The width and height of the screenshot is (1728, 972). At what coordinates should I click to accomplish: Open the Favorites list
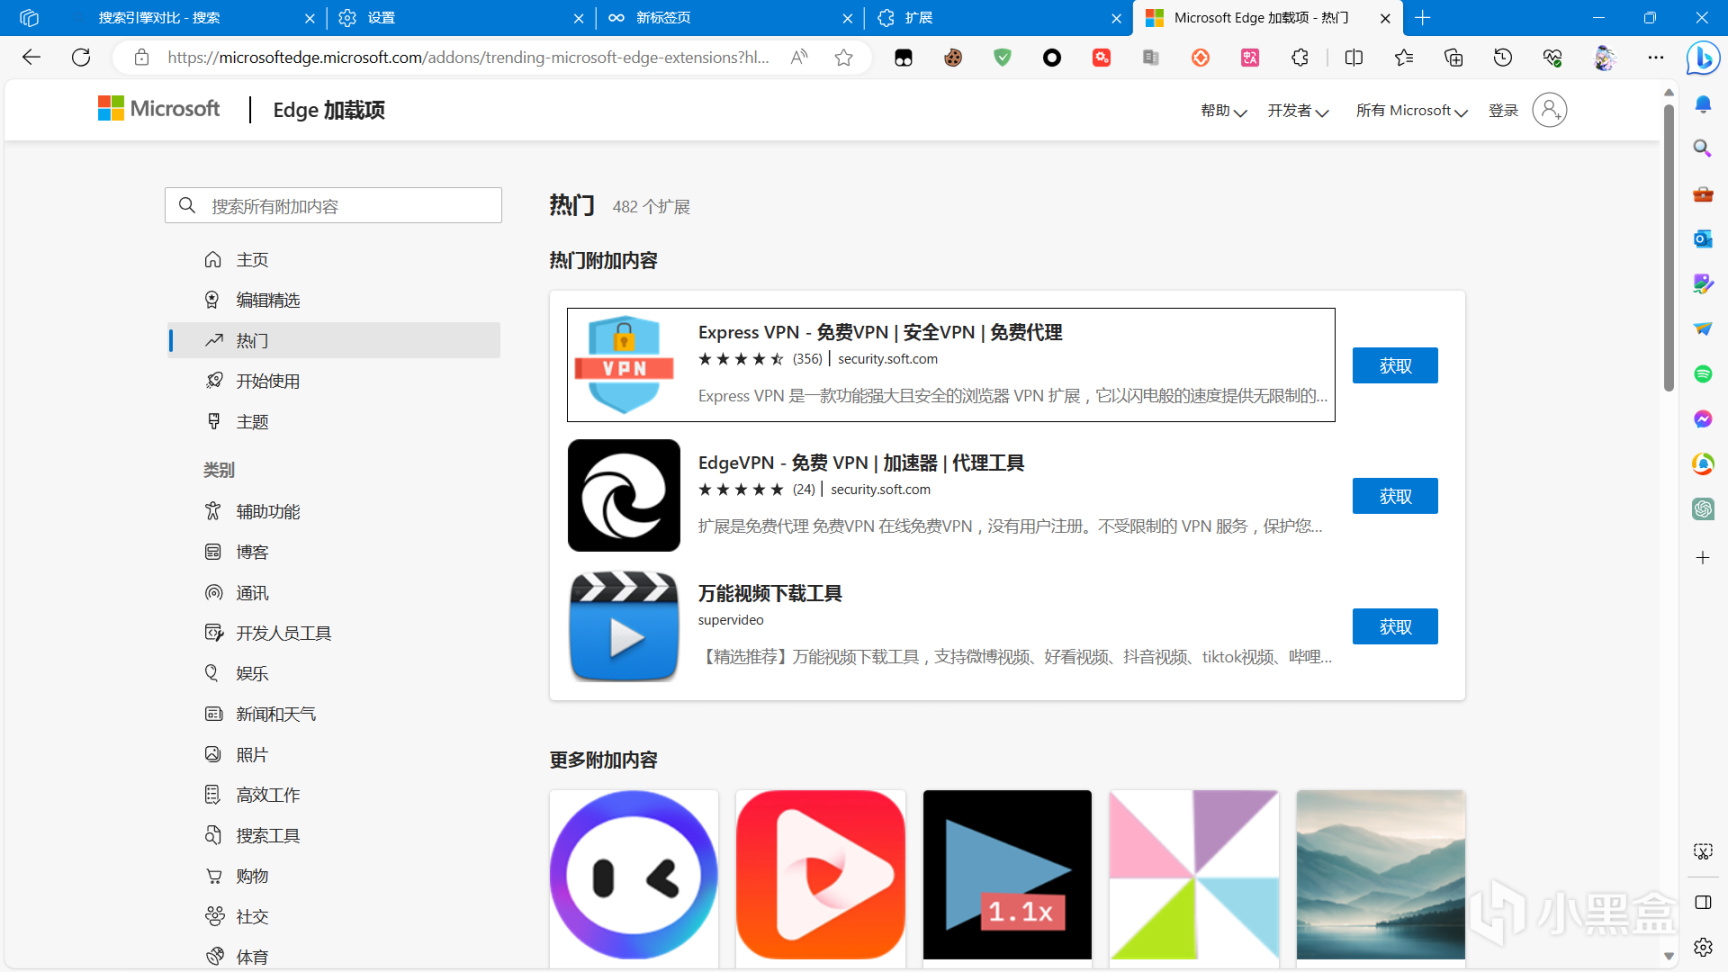coord(1404,58)
